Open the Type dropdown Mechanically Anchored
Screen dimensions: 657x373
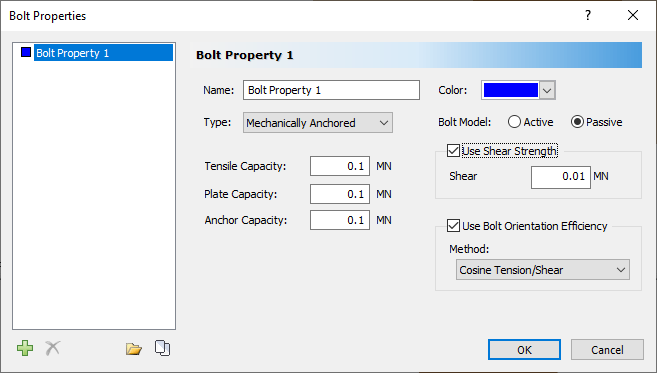pyautogui.click(x=318, y=123)
